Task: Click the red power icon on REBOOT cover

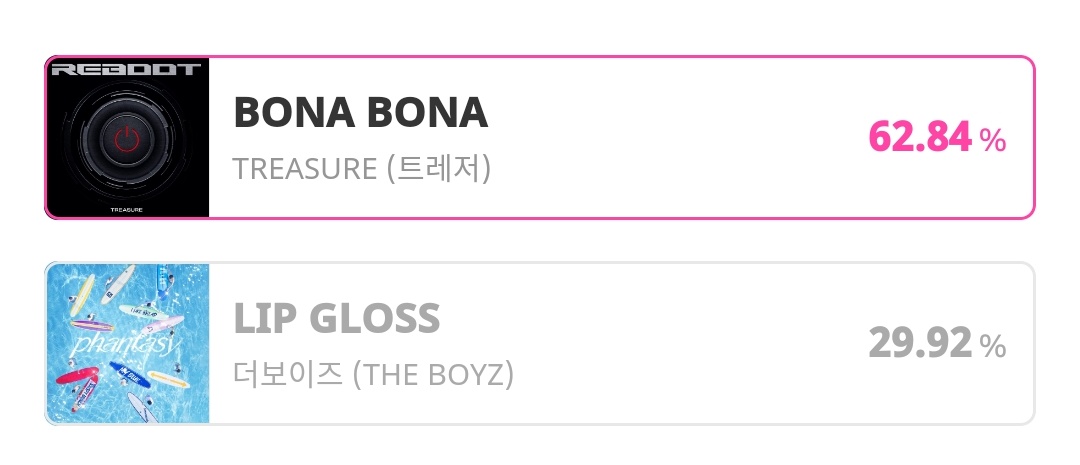Action: (x=127, y=139)
